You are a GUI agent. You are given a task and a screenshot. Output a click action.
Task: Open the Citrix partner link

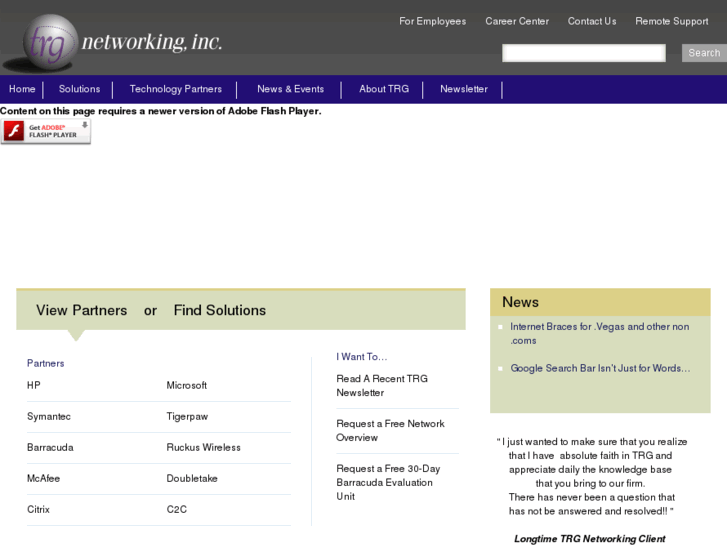pyautogui.click(x=38, y=510)
